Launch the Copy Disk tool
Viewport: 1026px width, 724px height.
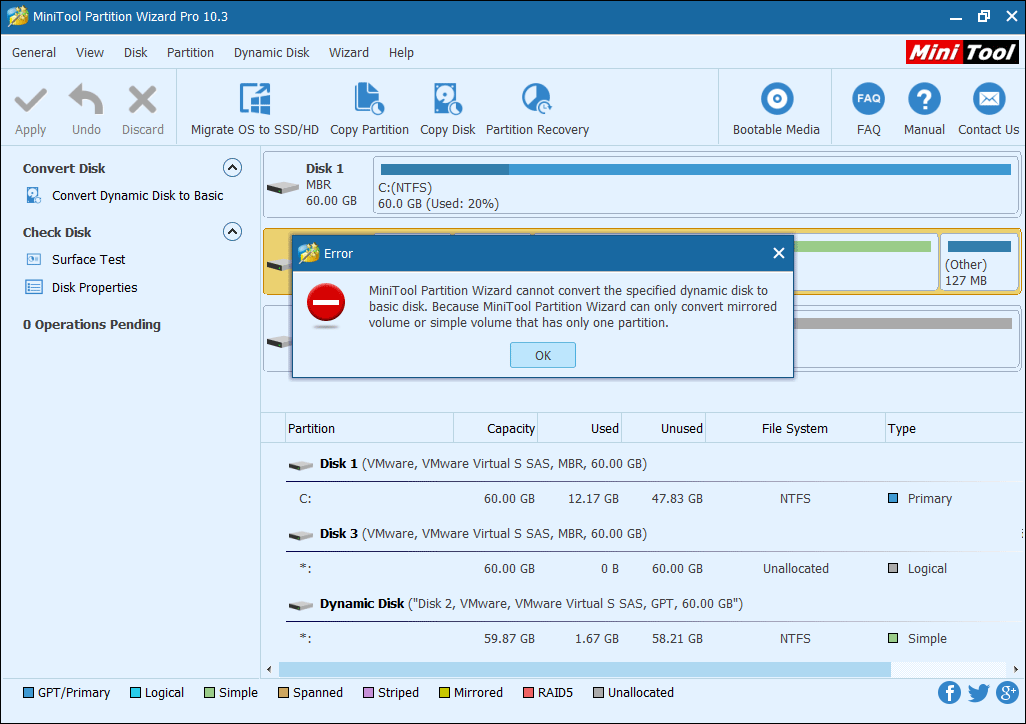click(447, 100)
